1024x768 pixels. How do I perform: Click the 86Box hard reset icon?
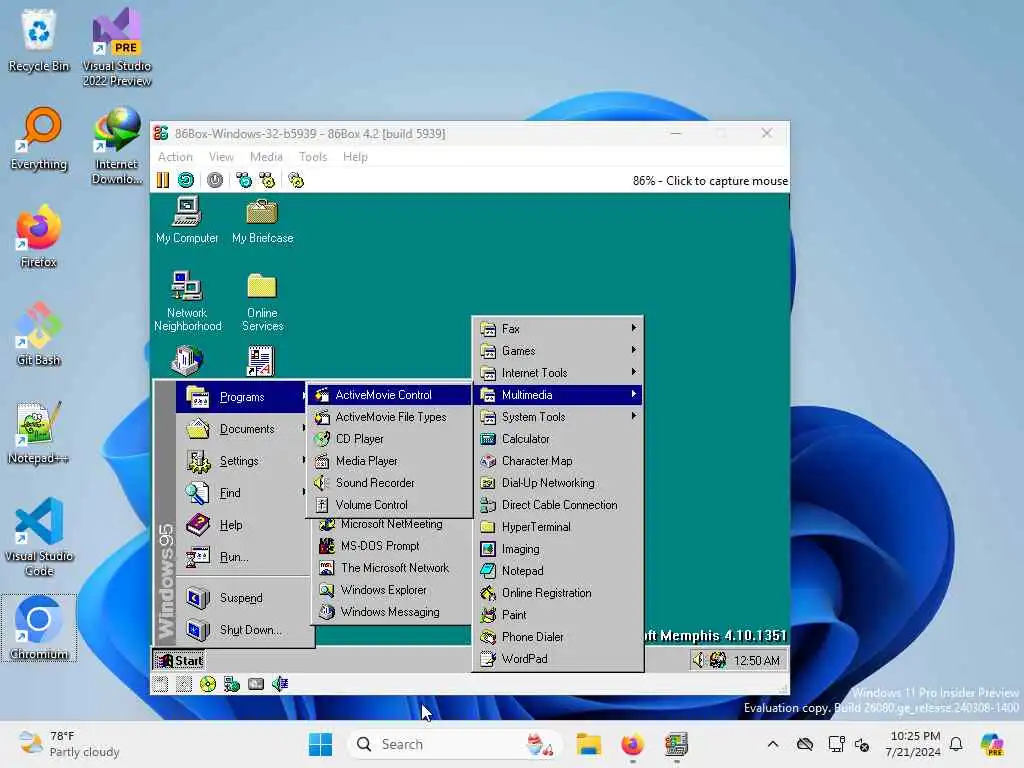pos(186,180)
